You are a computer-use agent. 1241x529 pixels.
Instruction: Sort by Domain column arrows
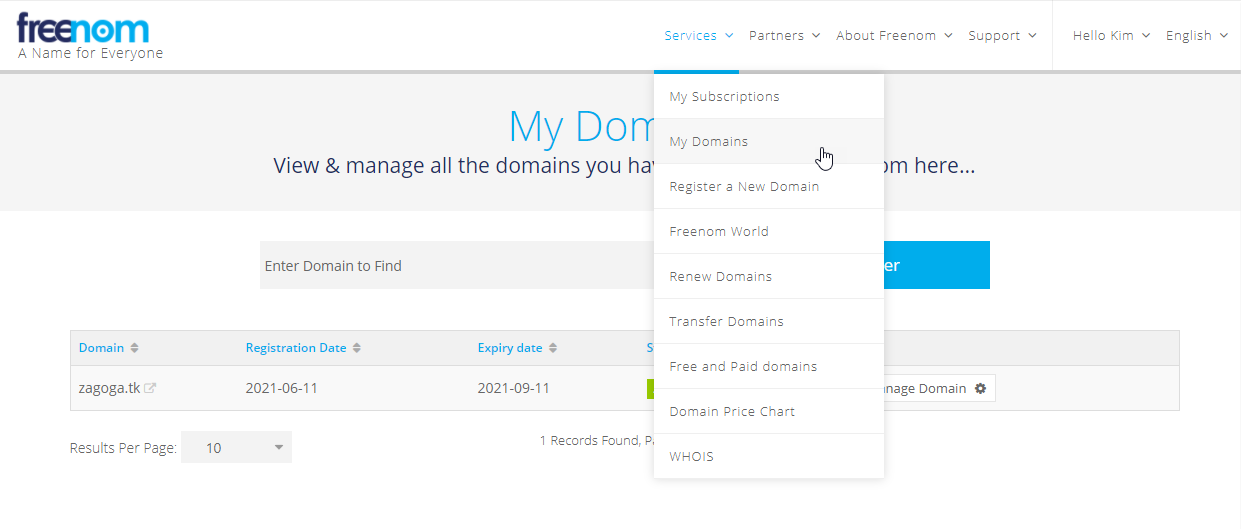click(134, 348)
